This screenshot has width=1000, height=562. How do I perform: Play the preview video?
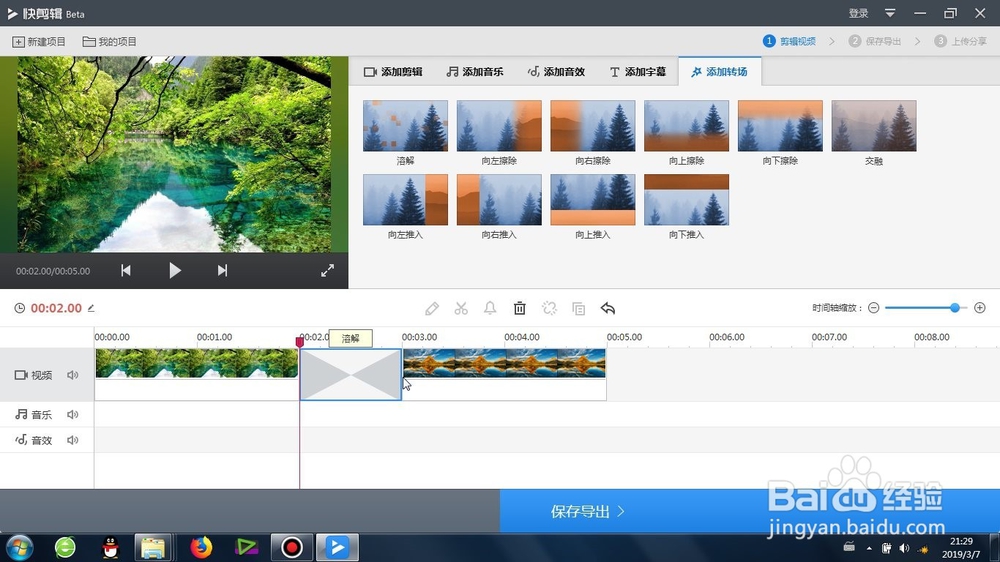click(175, 270)
